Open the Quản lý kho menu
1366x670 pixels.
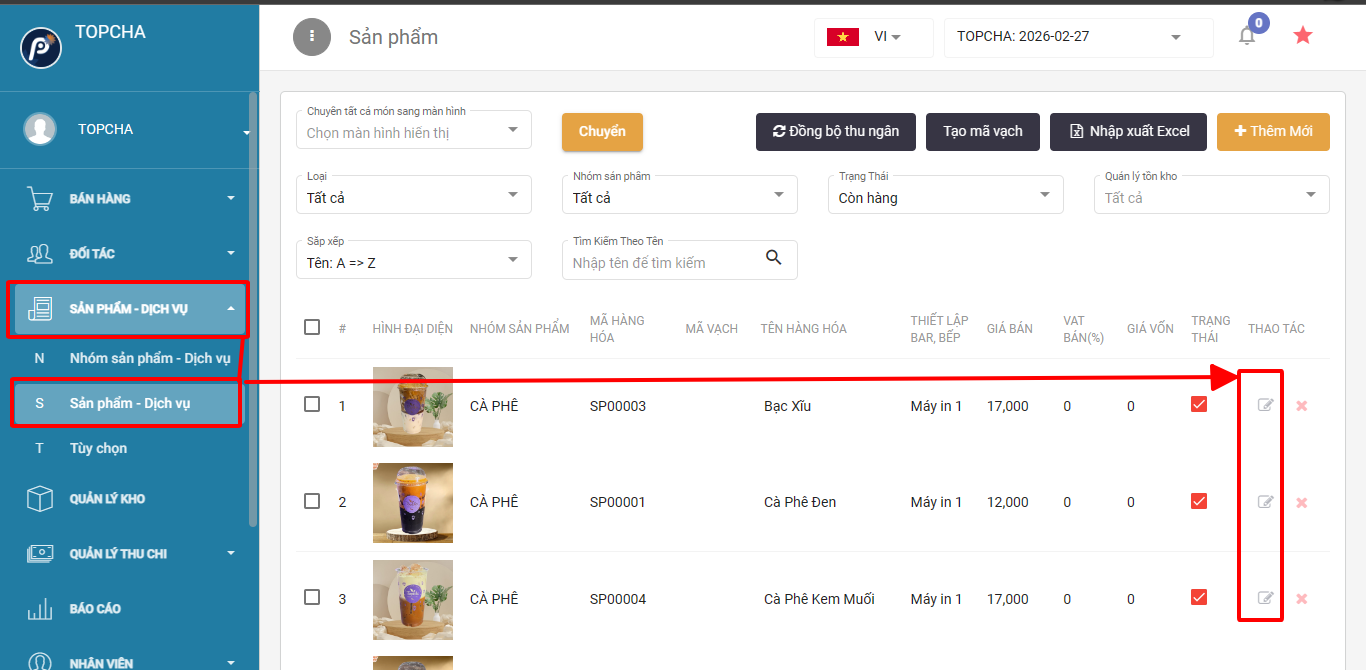(x=107, y=499)
